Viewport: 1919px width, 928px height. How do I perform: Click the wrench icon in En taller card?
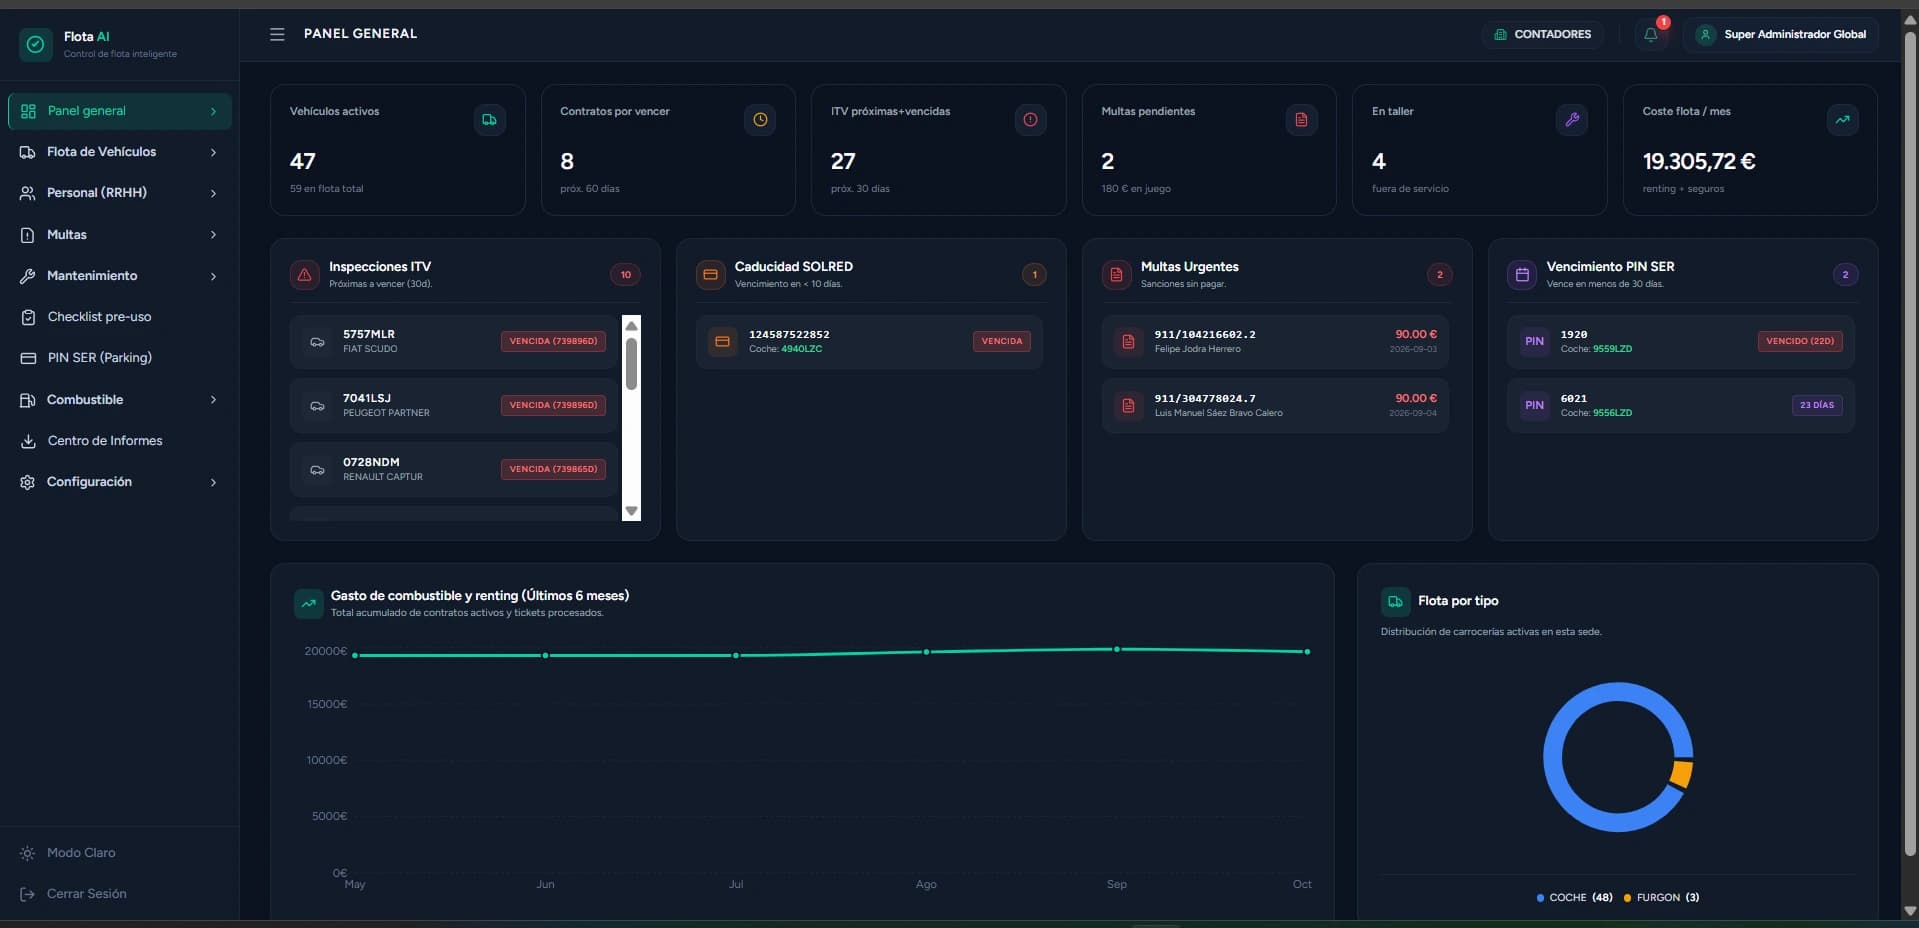1572,120
